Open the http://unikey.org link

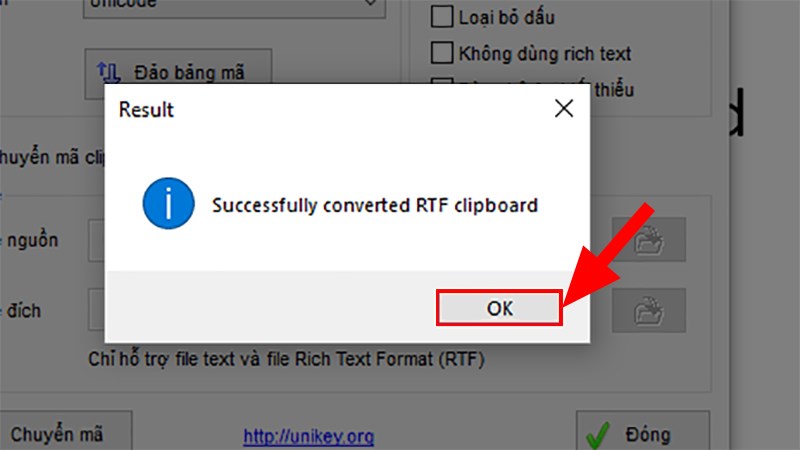tap(308, 436)
